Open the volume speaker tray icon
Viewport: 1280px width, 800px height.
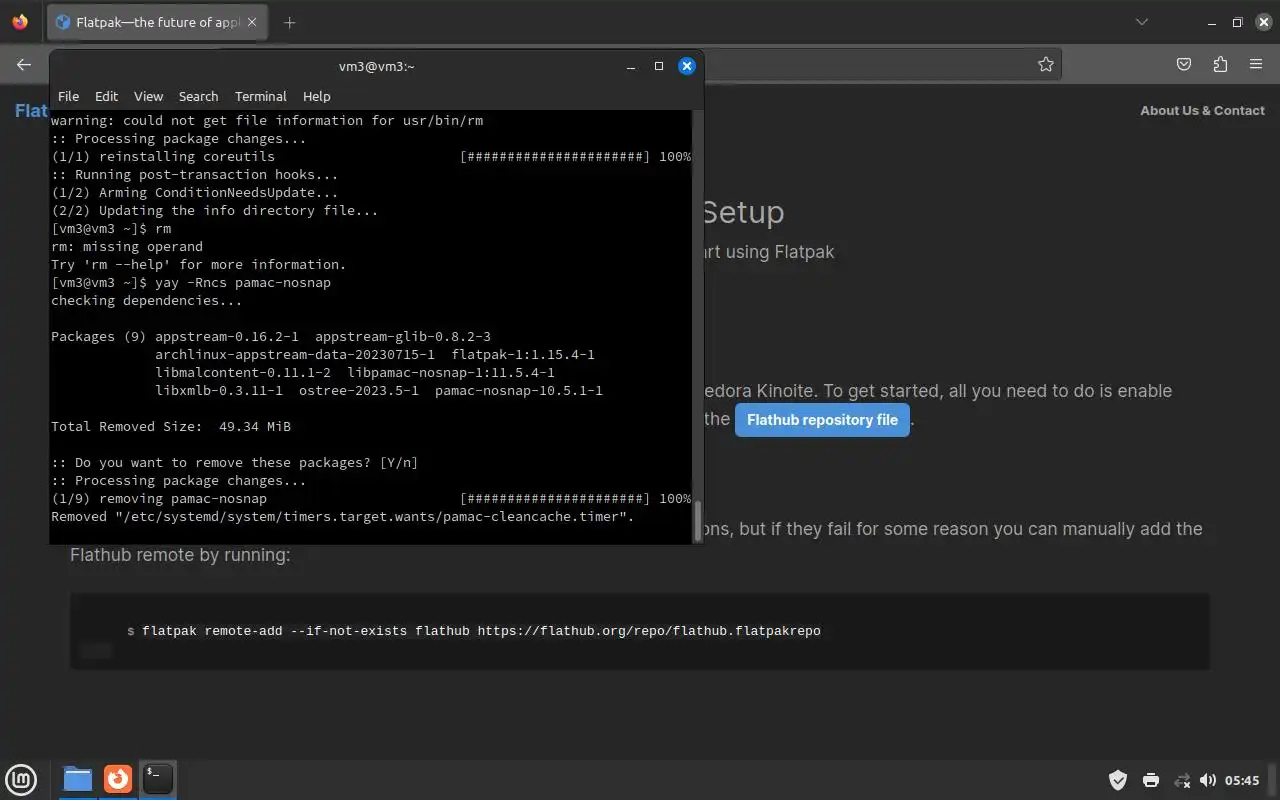(x=1208, y=780)
